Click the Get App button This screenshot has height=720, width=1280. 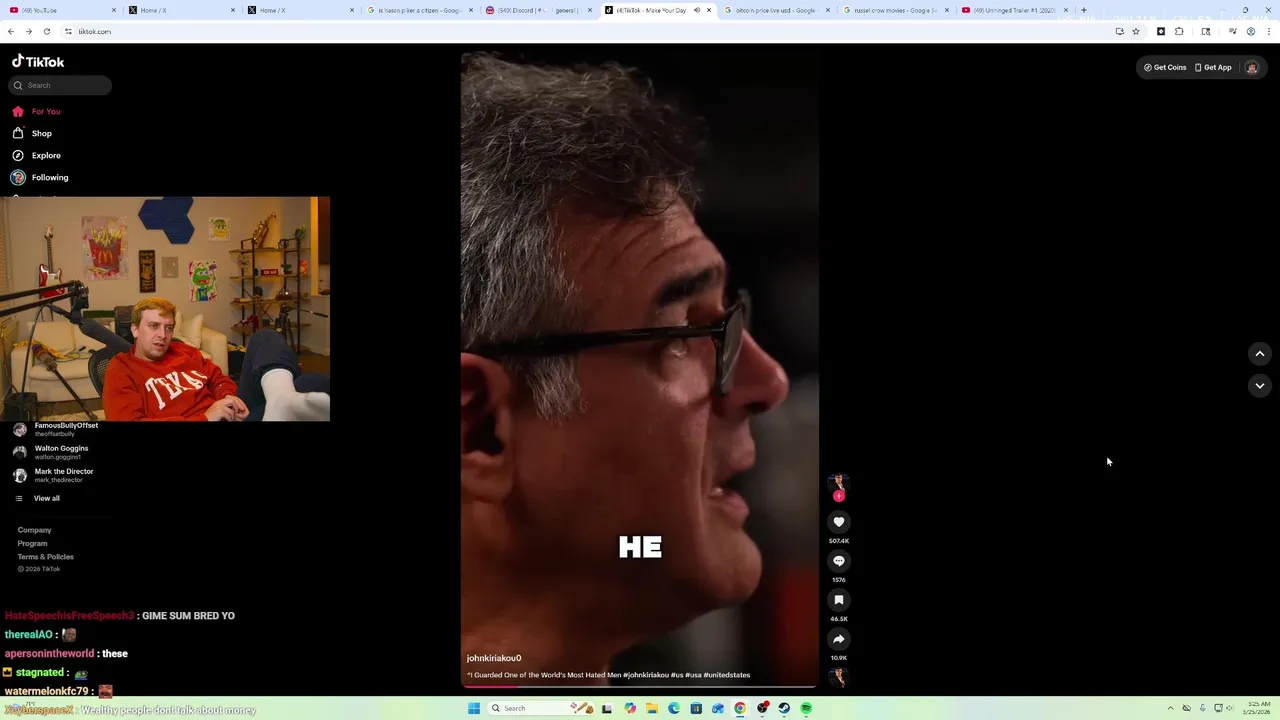tap(1213, 67)
